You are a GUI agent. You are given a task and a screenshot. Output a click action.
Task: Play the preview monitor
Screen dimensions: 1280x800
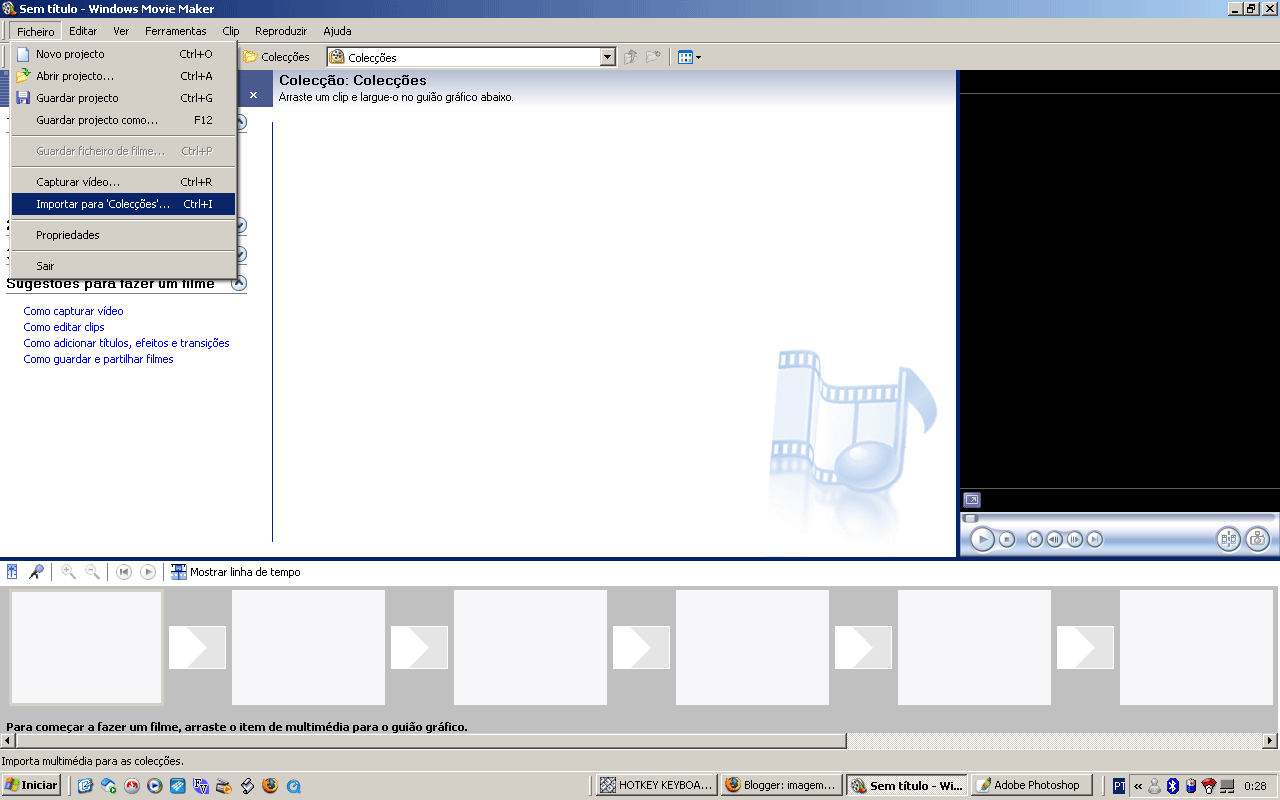[982, 540]
